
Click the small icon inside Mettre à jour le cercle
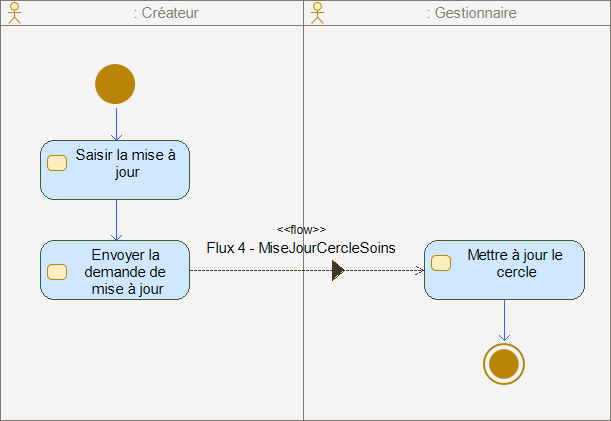click(x=441, y=263)
